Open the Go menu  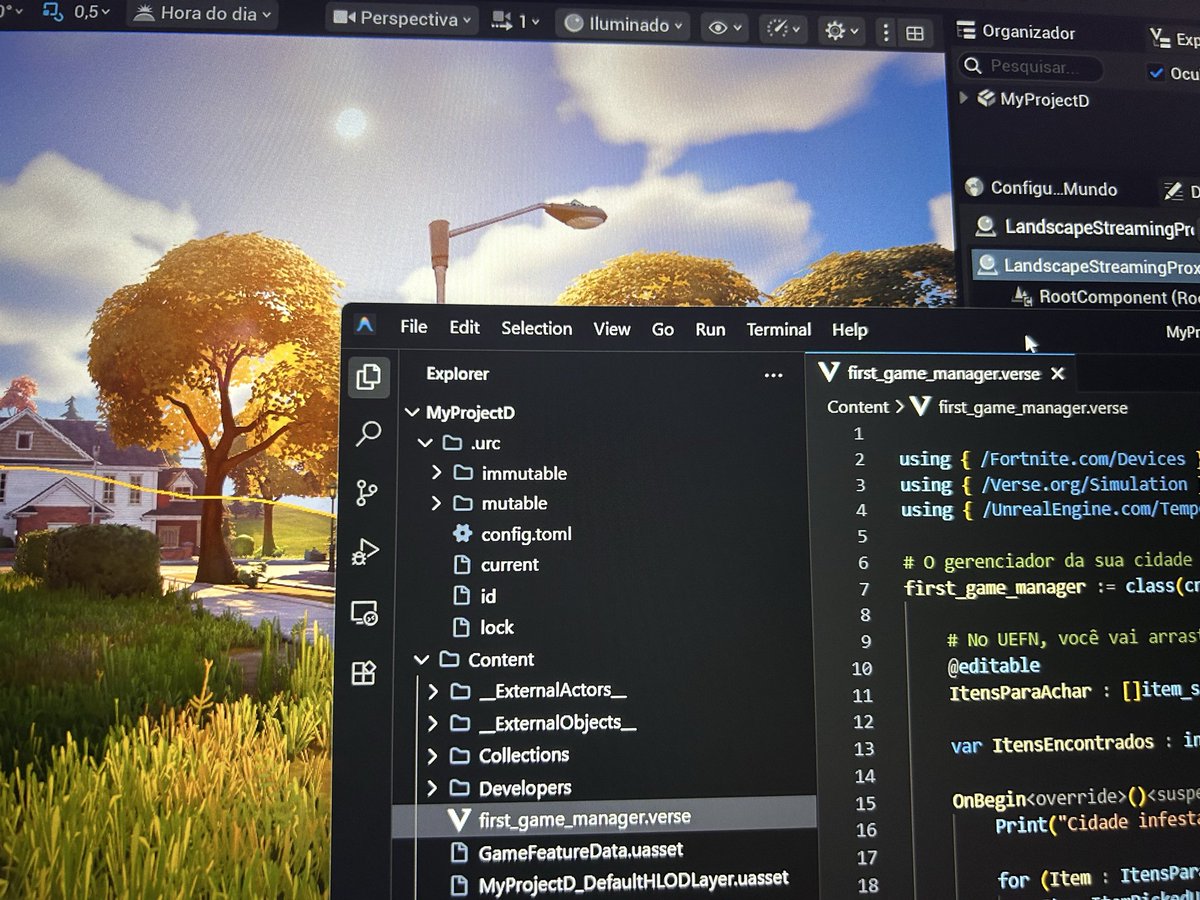tap(663, 329)
